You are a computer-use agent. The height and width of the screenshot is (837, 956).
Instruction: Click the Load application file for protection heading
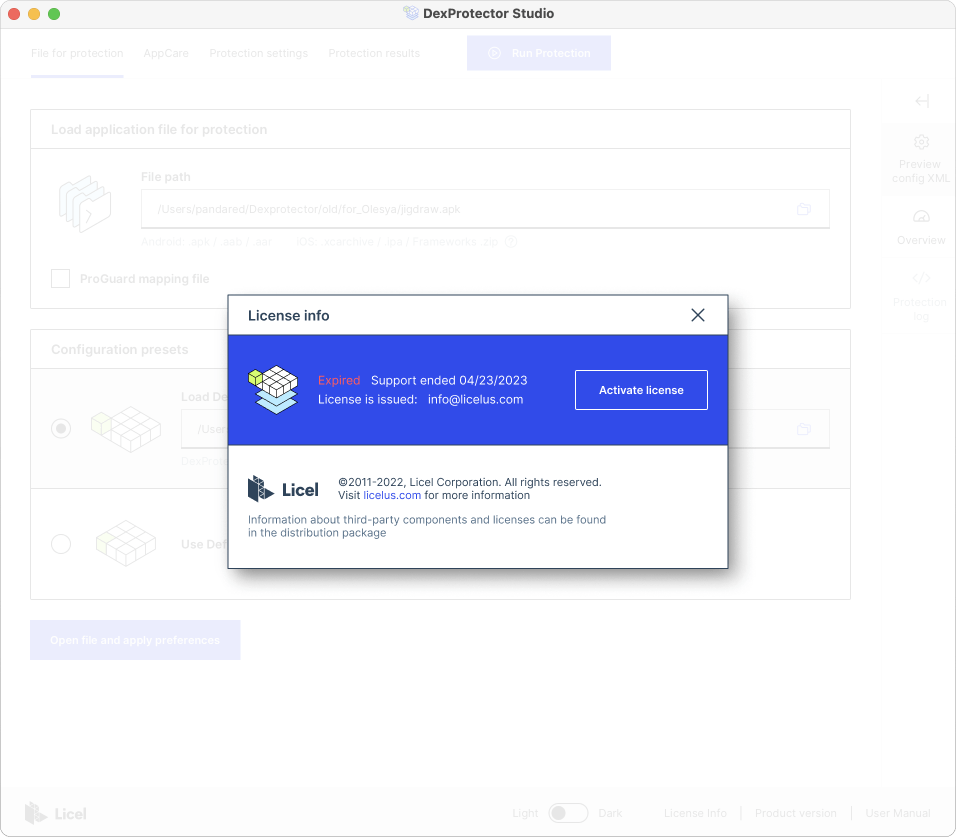[159, 129]
